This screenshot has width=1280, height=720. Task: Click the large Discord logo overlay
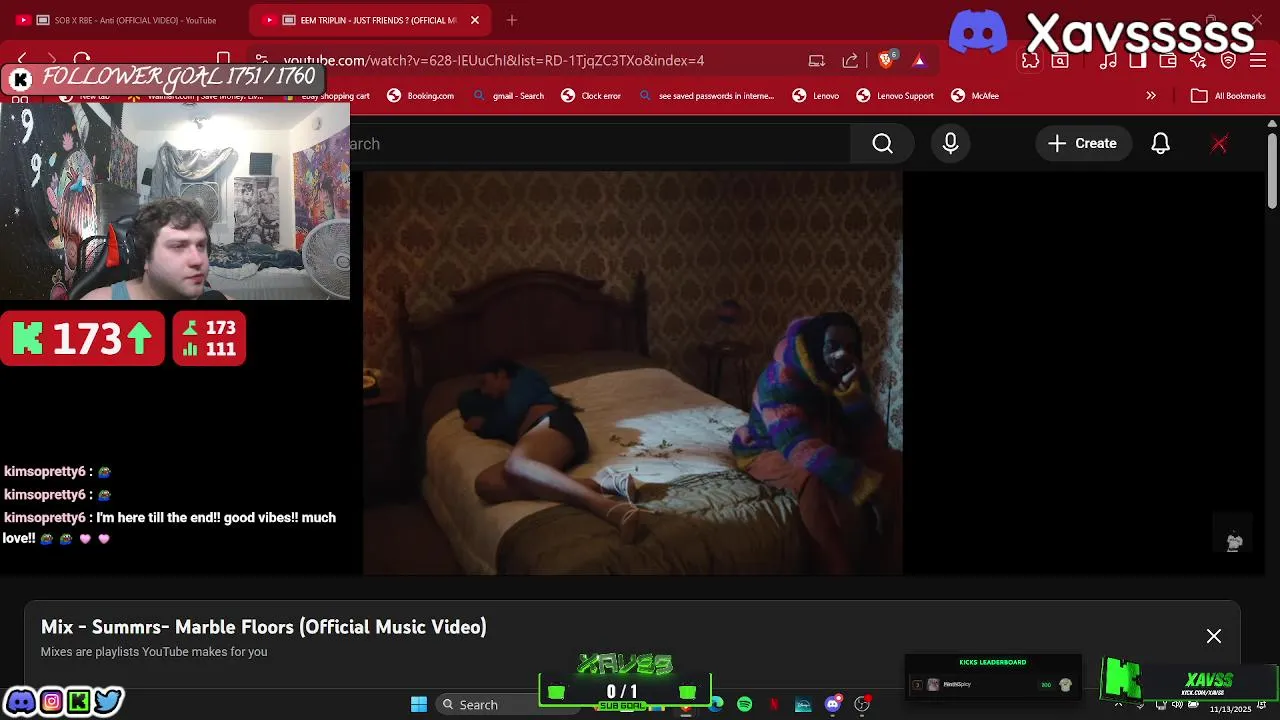pos(977,30)
